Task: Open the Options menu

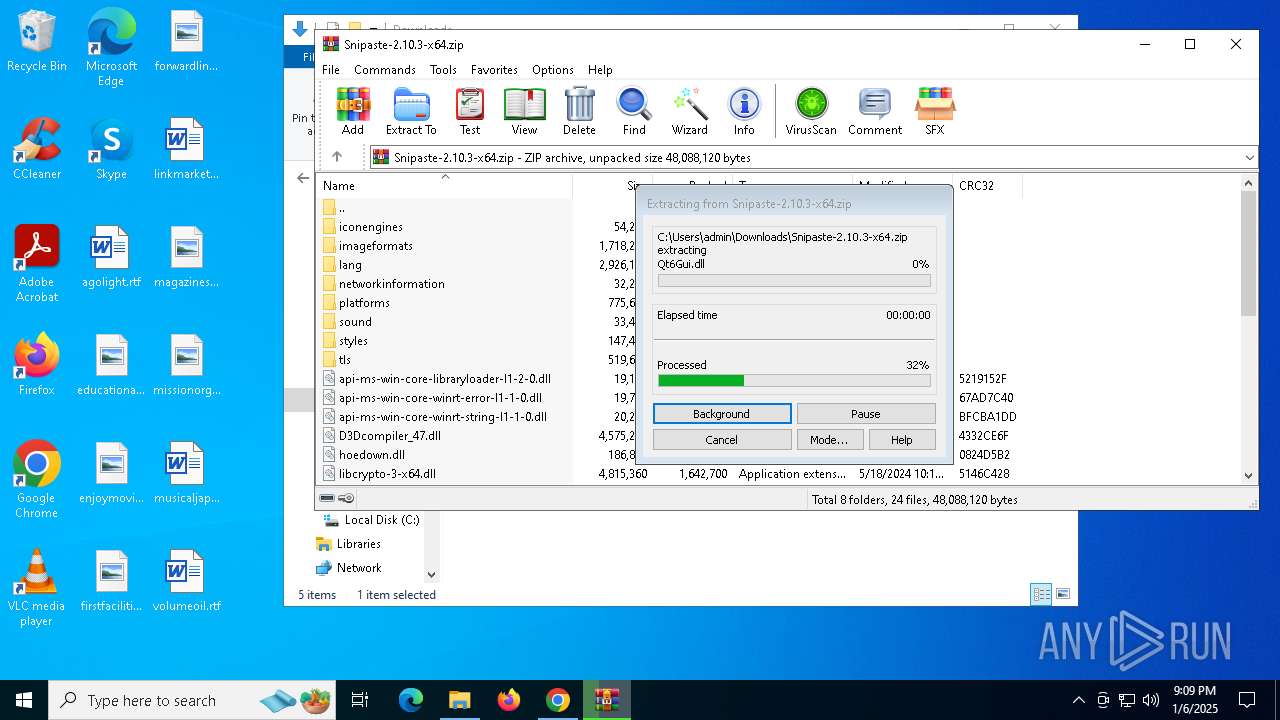Action: [553, 70]
